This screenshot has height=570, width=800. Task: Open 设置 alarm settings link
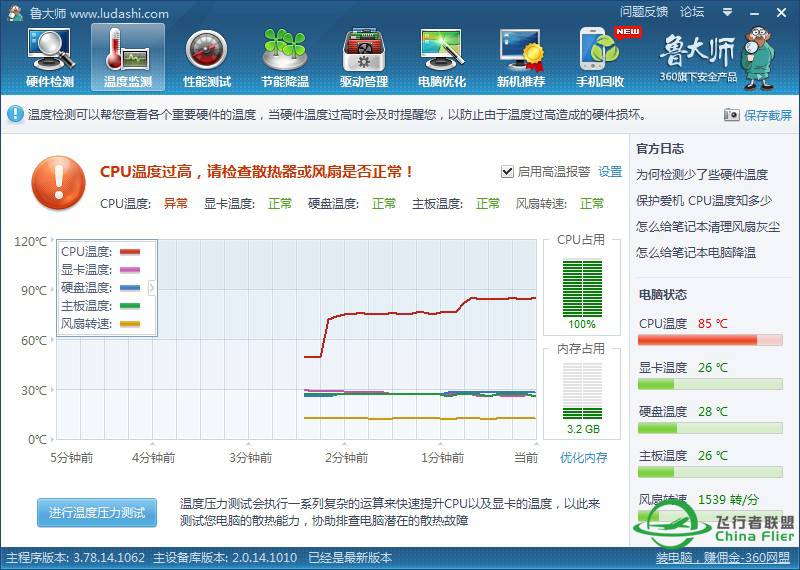point(610,171)
